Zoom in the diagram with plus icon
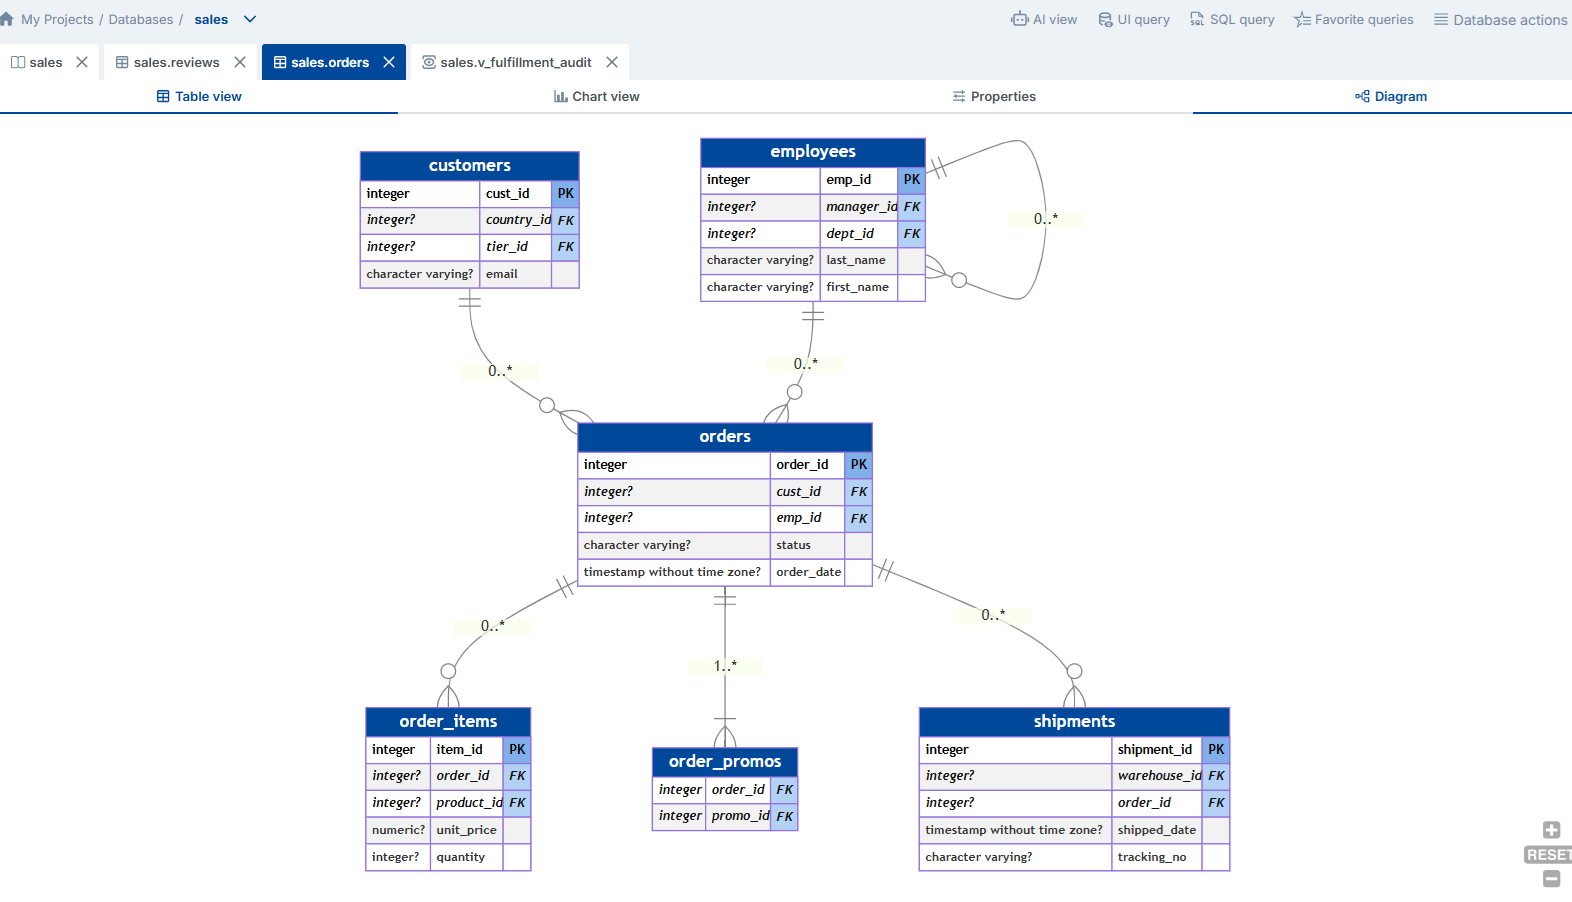 tap(1551, 830)
